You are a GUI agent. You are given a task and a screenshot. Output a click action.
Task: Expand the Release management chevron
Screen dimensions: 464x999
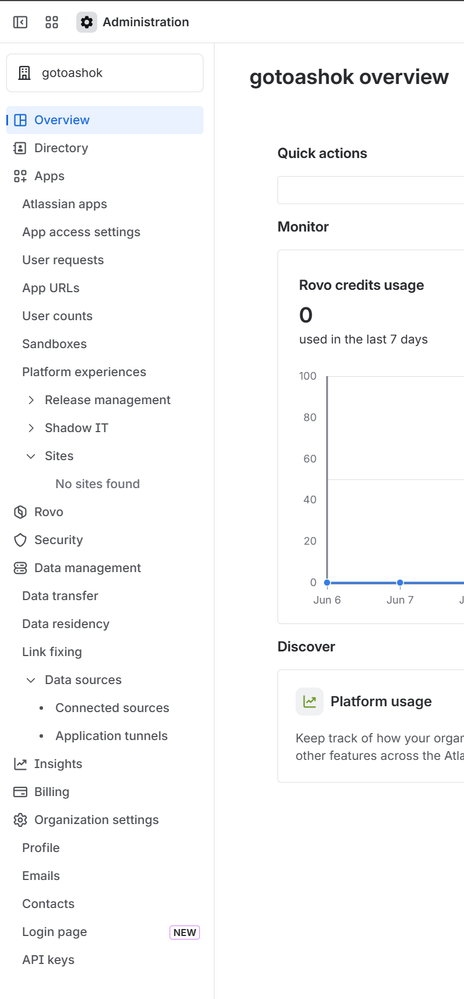point(31,400)
